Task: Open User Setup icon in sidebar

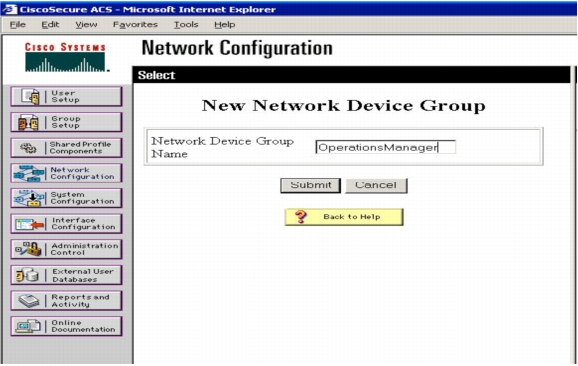Action: pyautogui.click(x=30, y=97)
